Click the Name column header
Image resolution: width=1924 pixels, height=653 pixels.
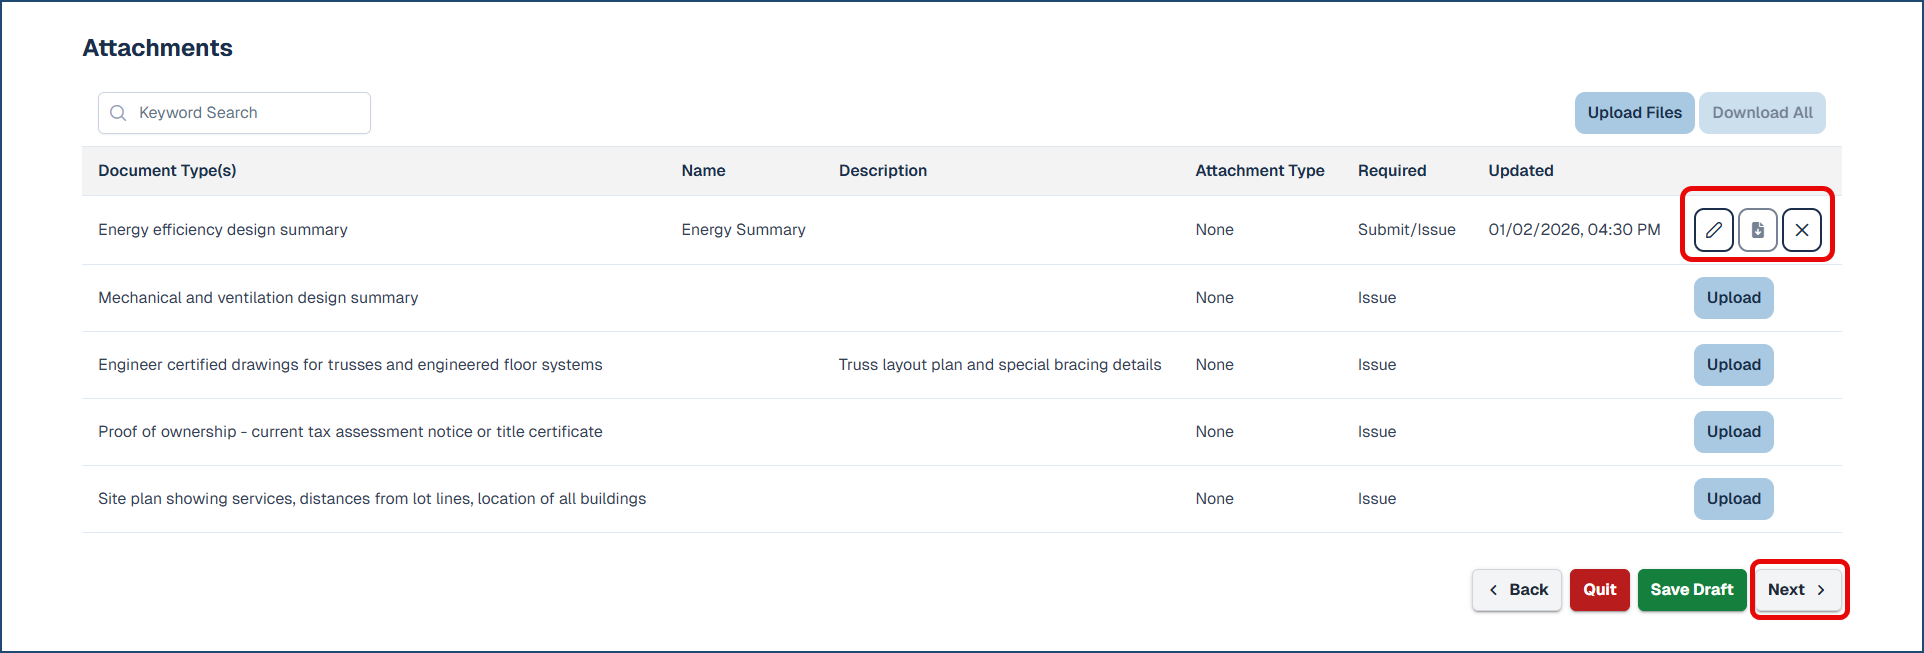coord(703,171)
